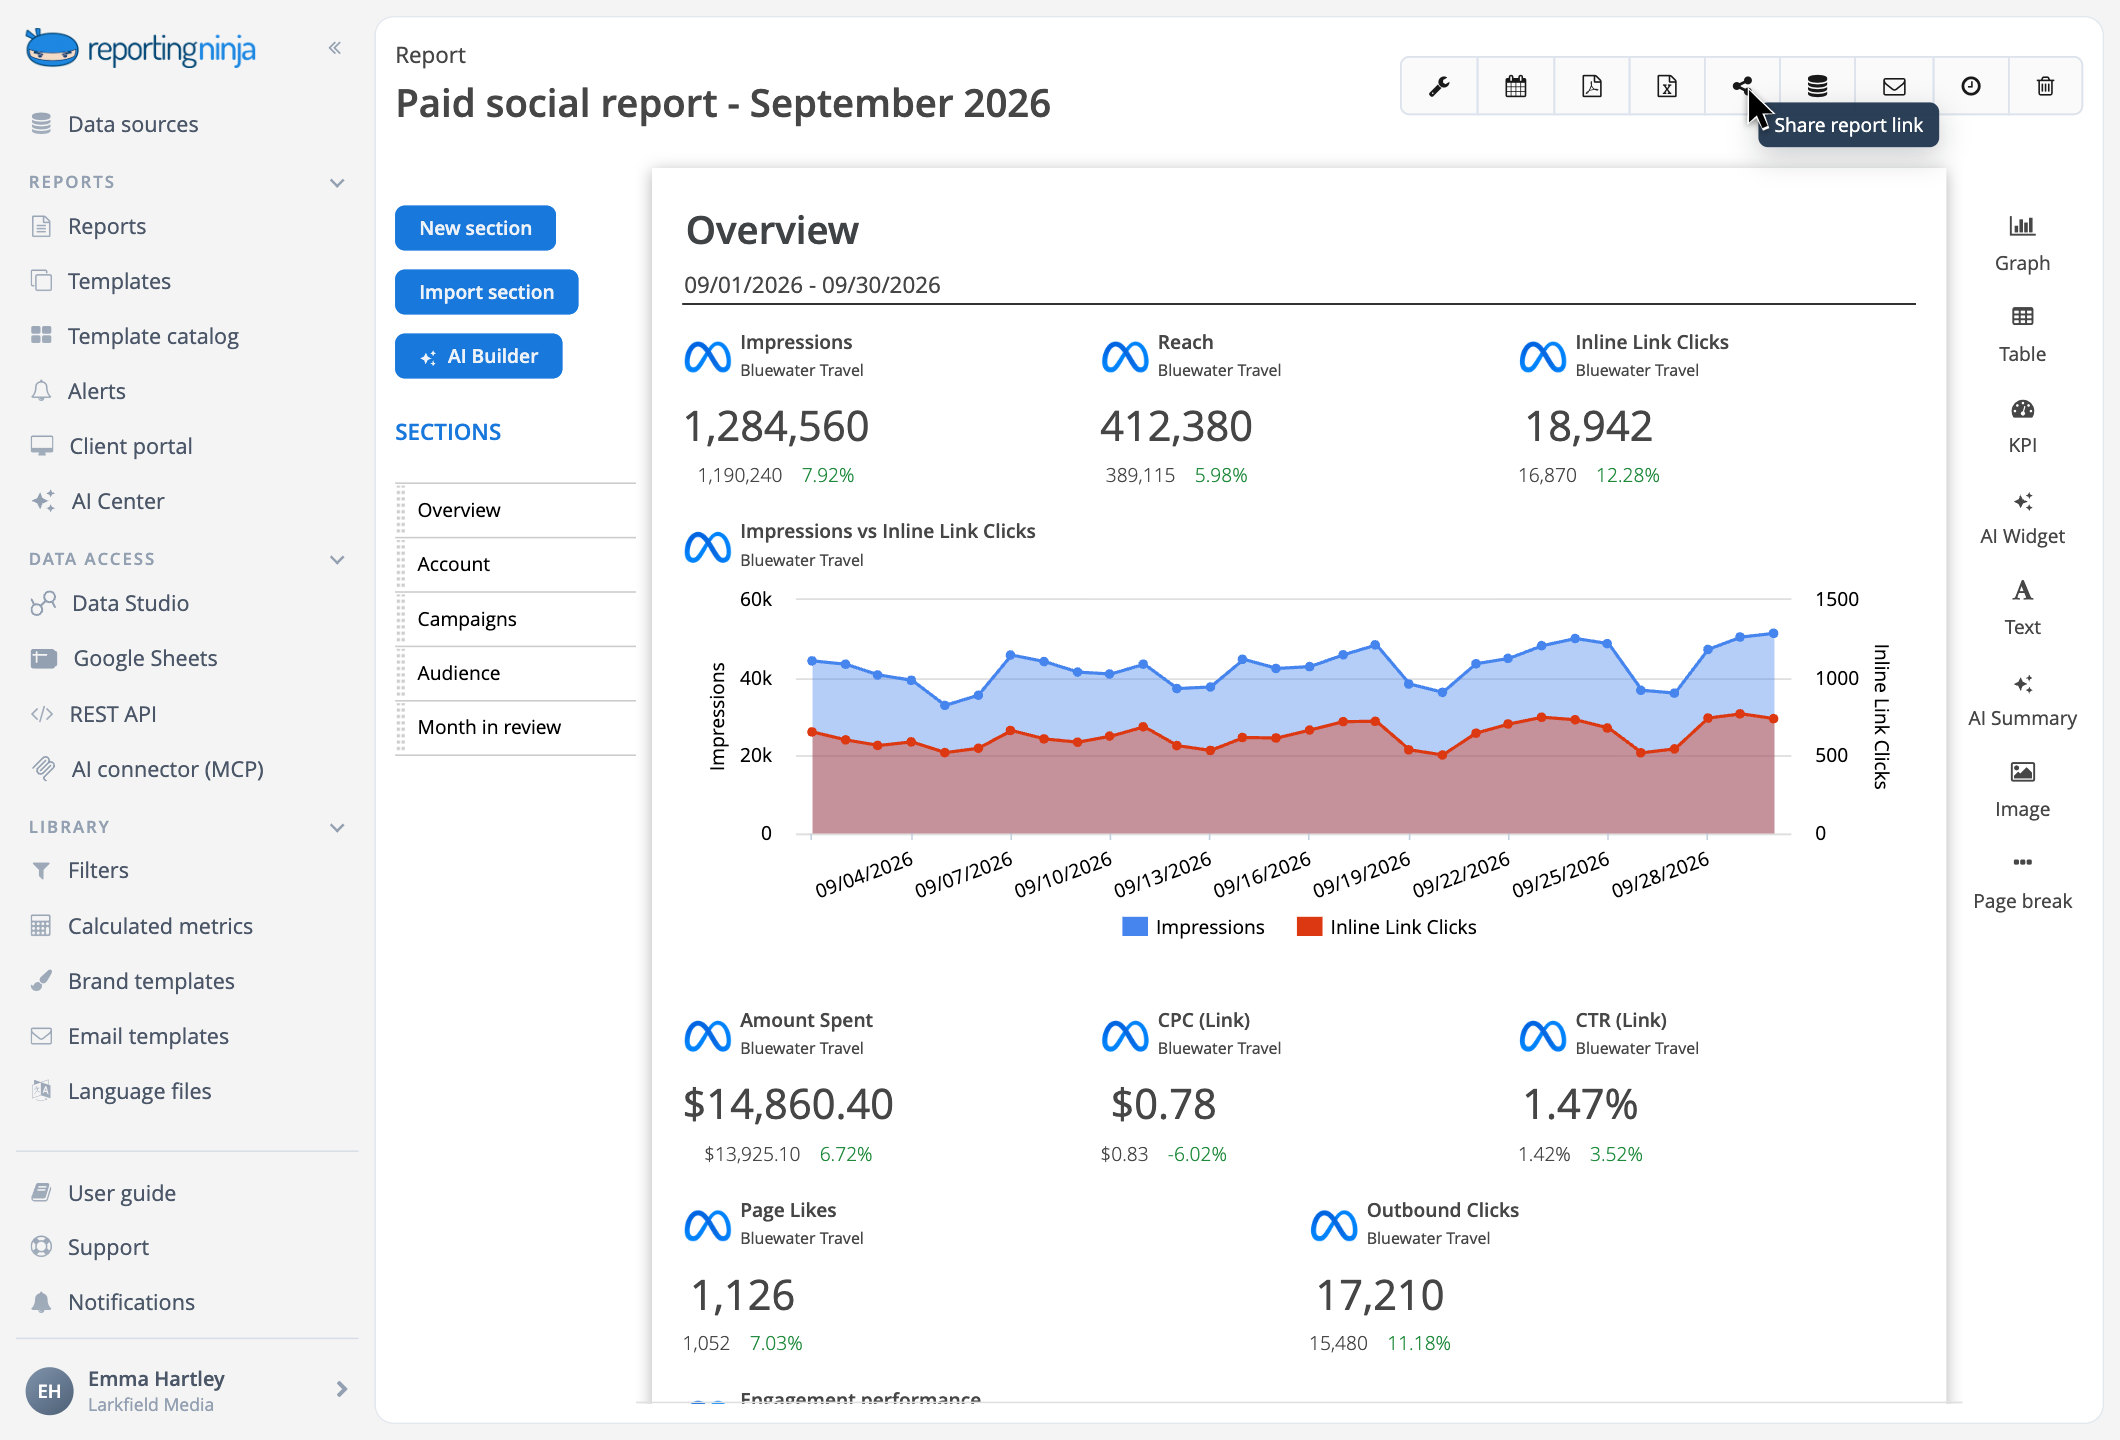Click the Import section button
This screenshot has height=1440, width=2120.
(486, 292)
